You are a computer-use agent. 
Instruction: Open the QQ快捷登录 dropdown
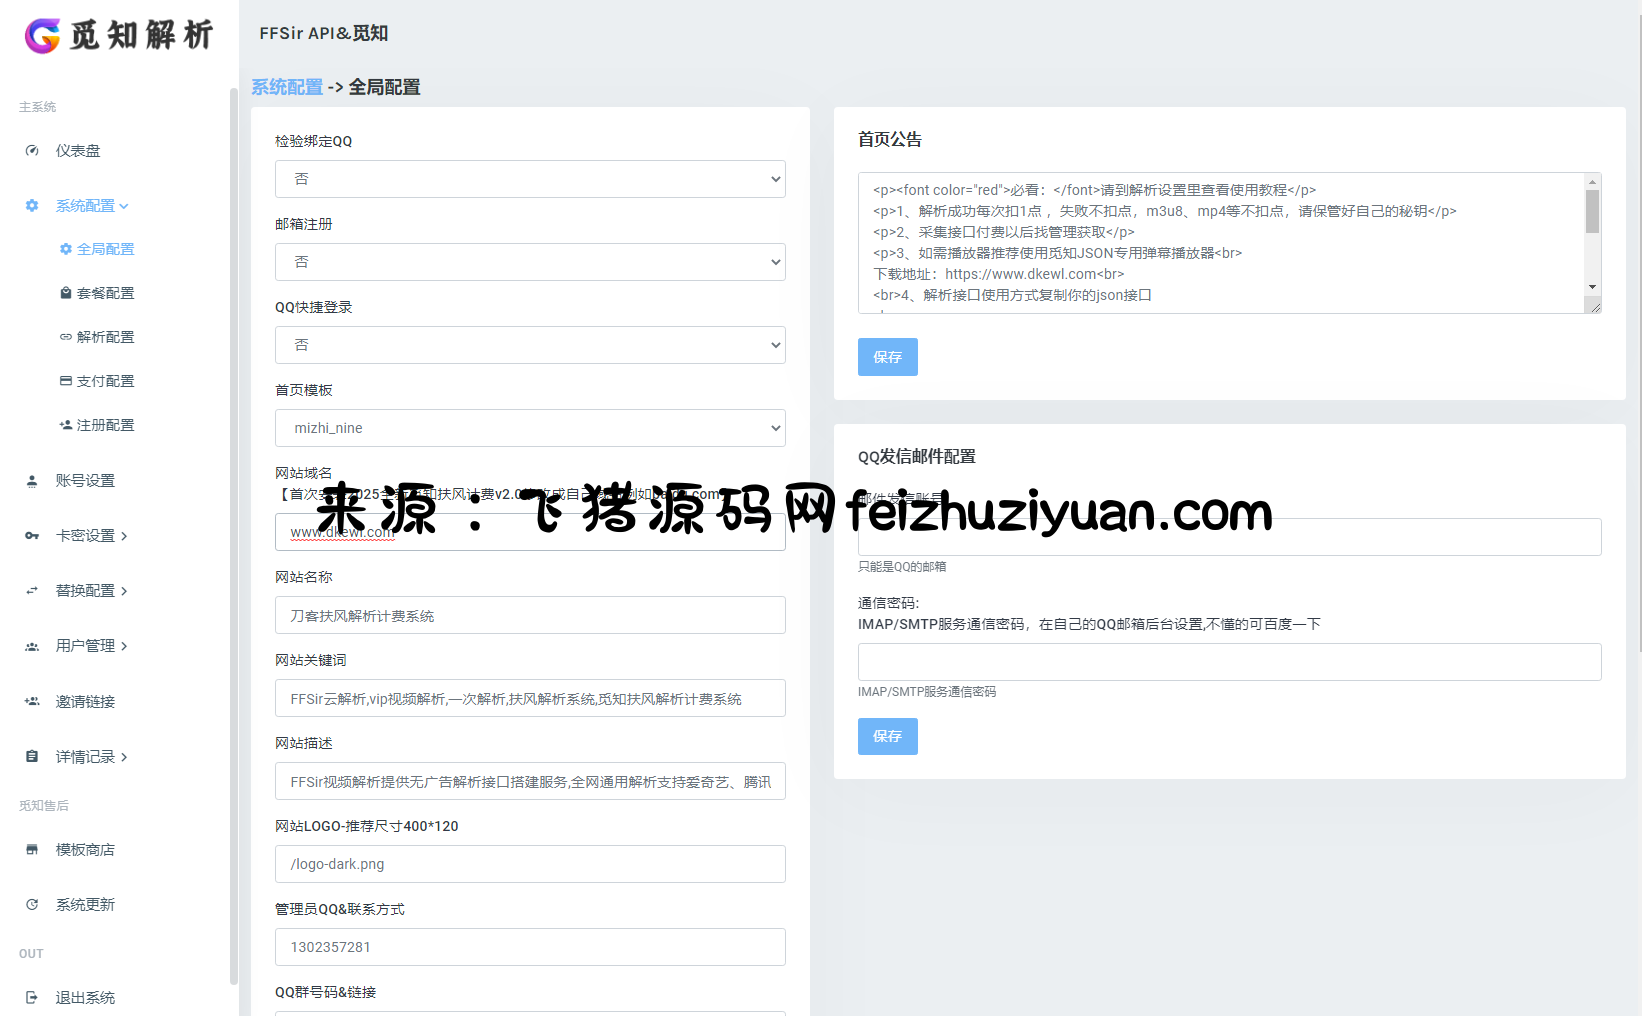(x=530, y=345)
